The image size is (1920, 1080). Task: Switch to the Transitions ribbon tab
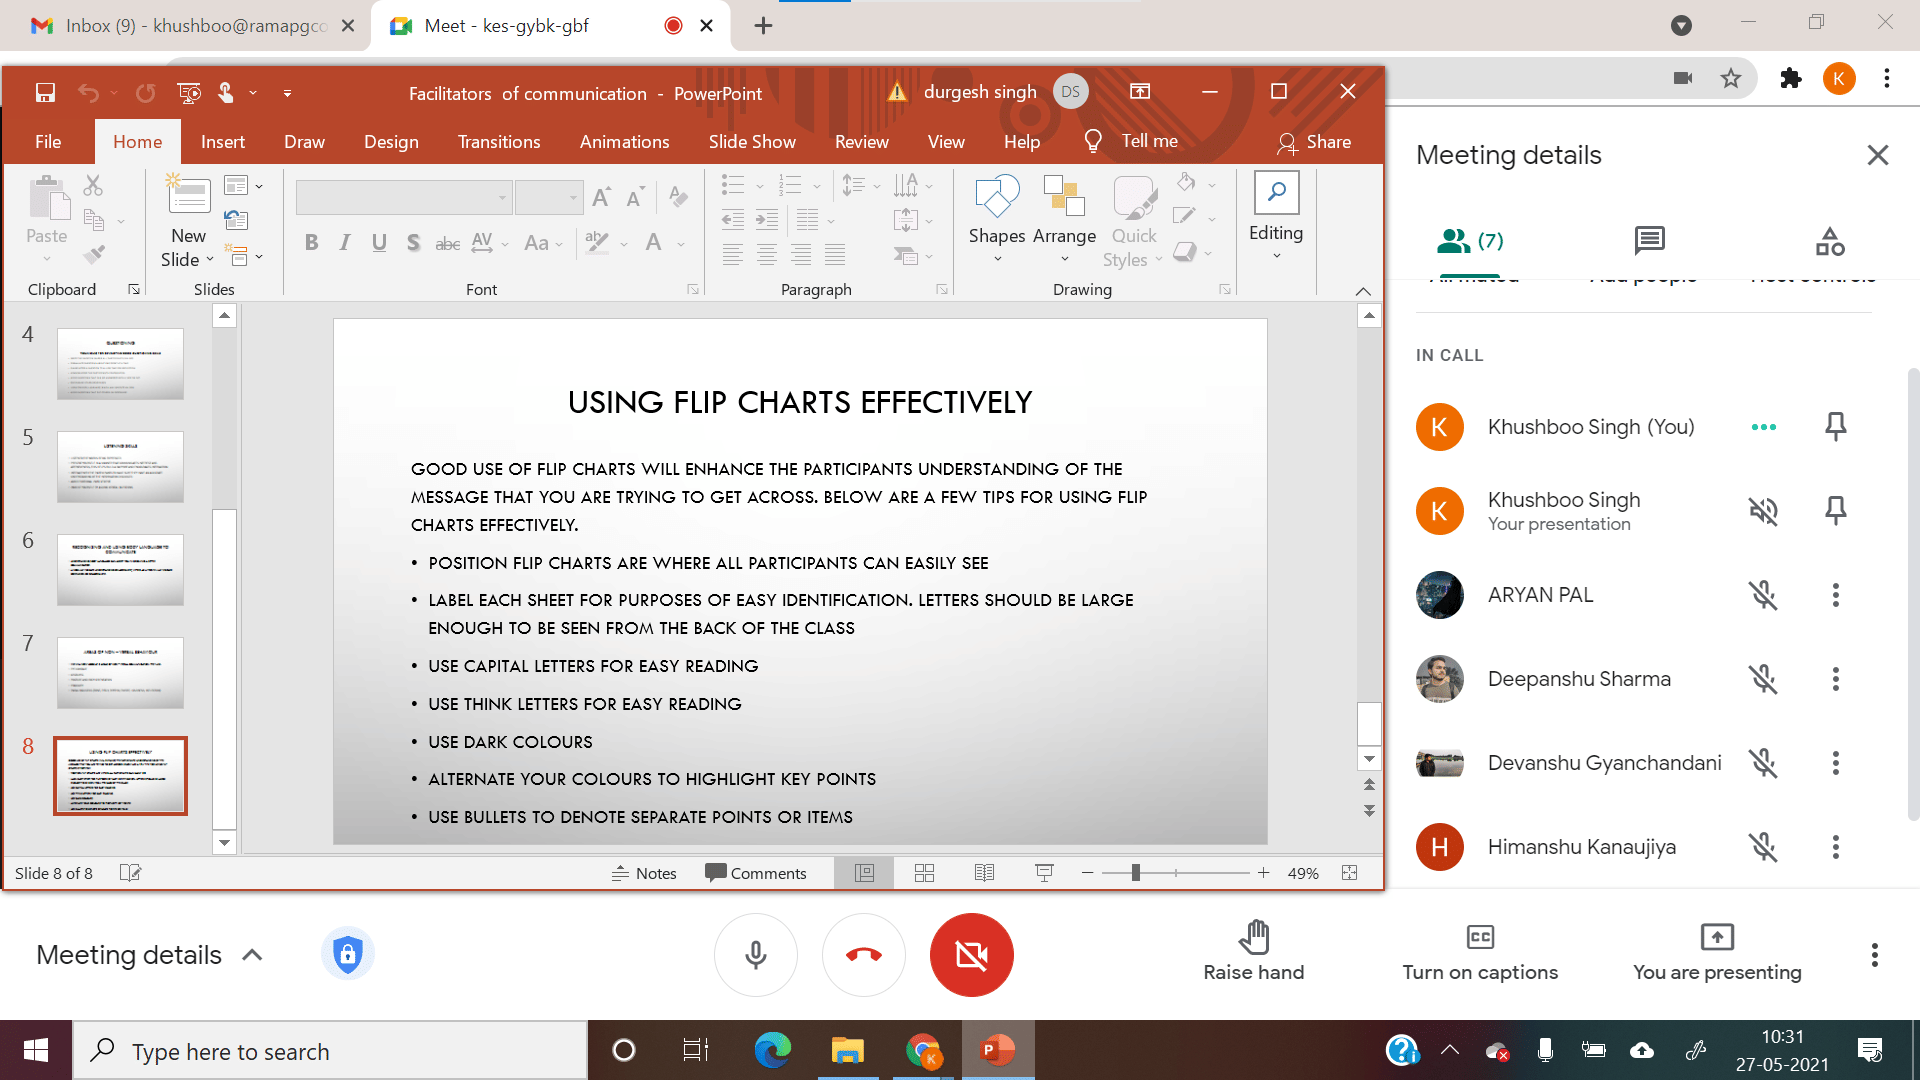[499, 142]
